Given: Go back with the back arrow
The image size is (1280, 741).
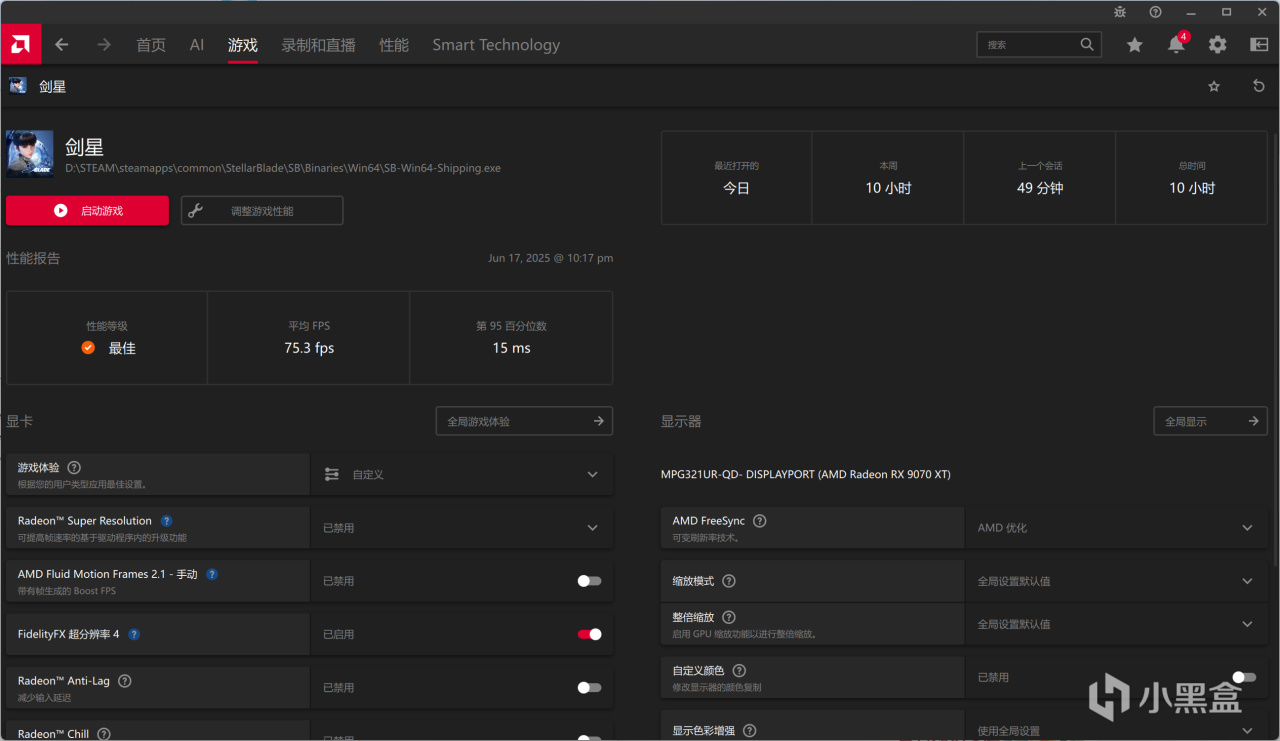Looking at the screenshot, I should pyautogui.click(x=62, y=45).
